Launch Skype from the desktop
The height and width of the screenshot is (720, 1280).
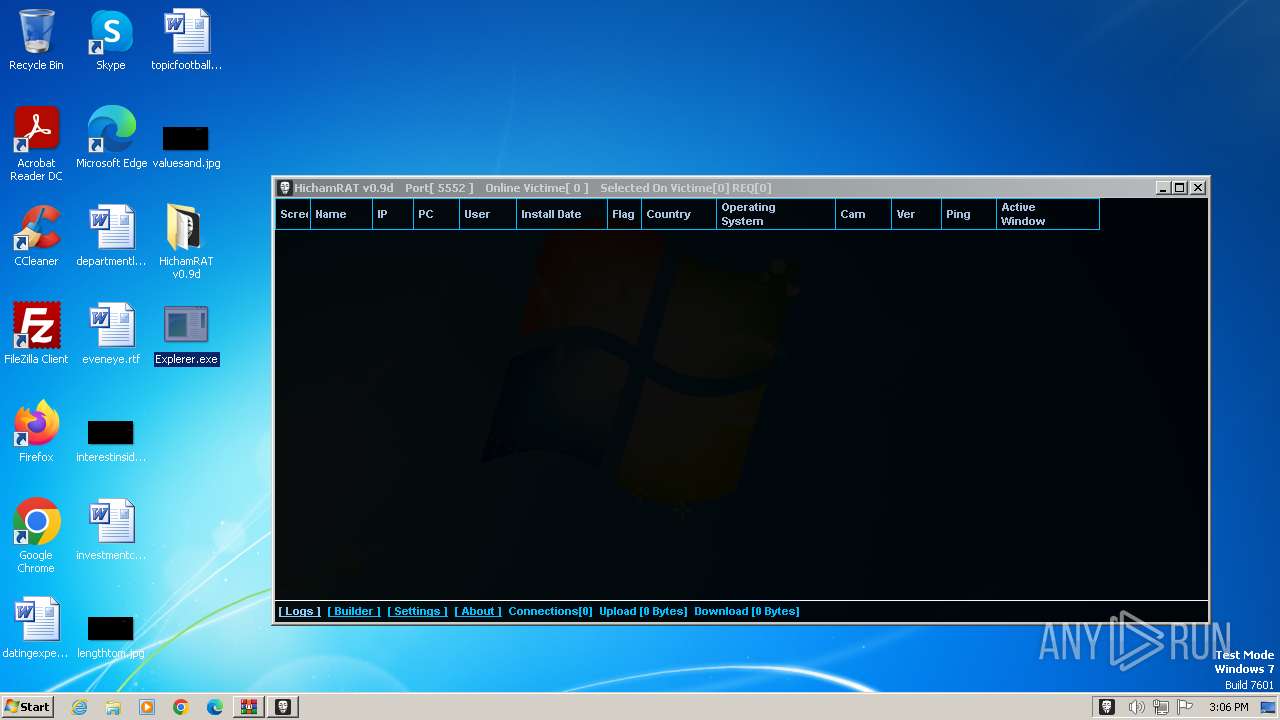[x=111, y=40]
